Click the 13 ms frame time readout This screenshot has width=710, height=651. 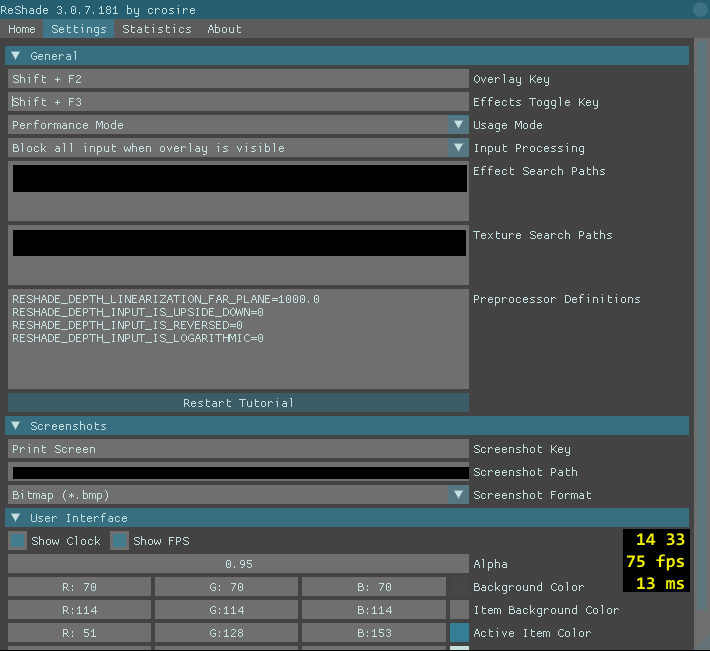pyautogui.click(x=660, y=583)
